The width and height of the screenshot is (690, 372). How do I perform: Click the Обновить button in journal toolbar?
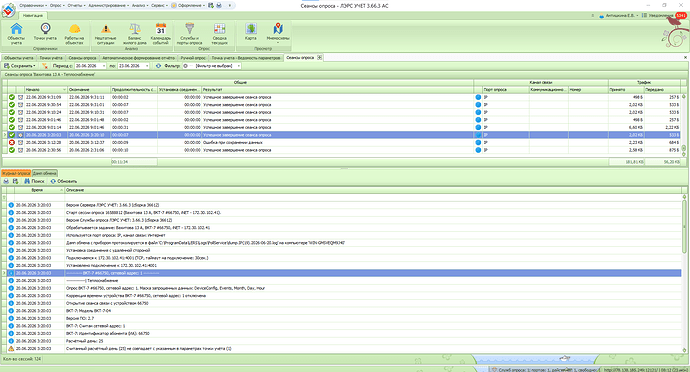pyautogui.click(x=64, y=181)
